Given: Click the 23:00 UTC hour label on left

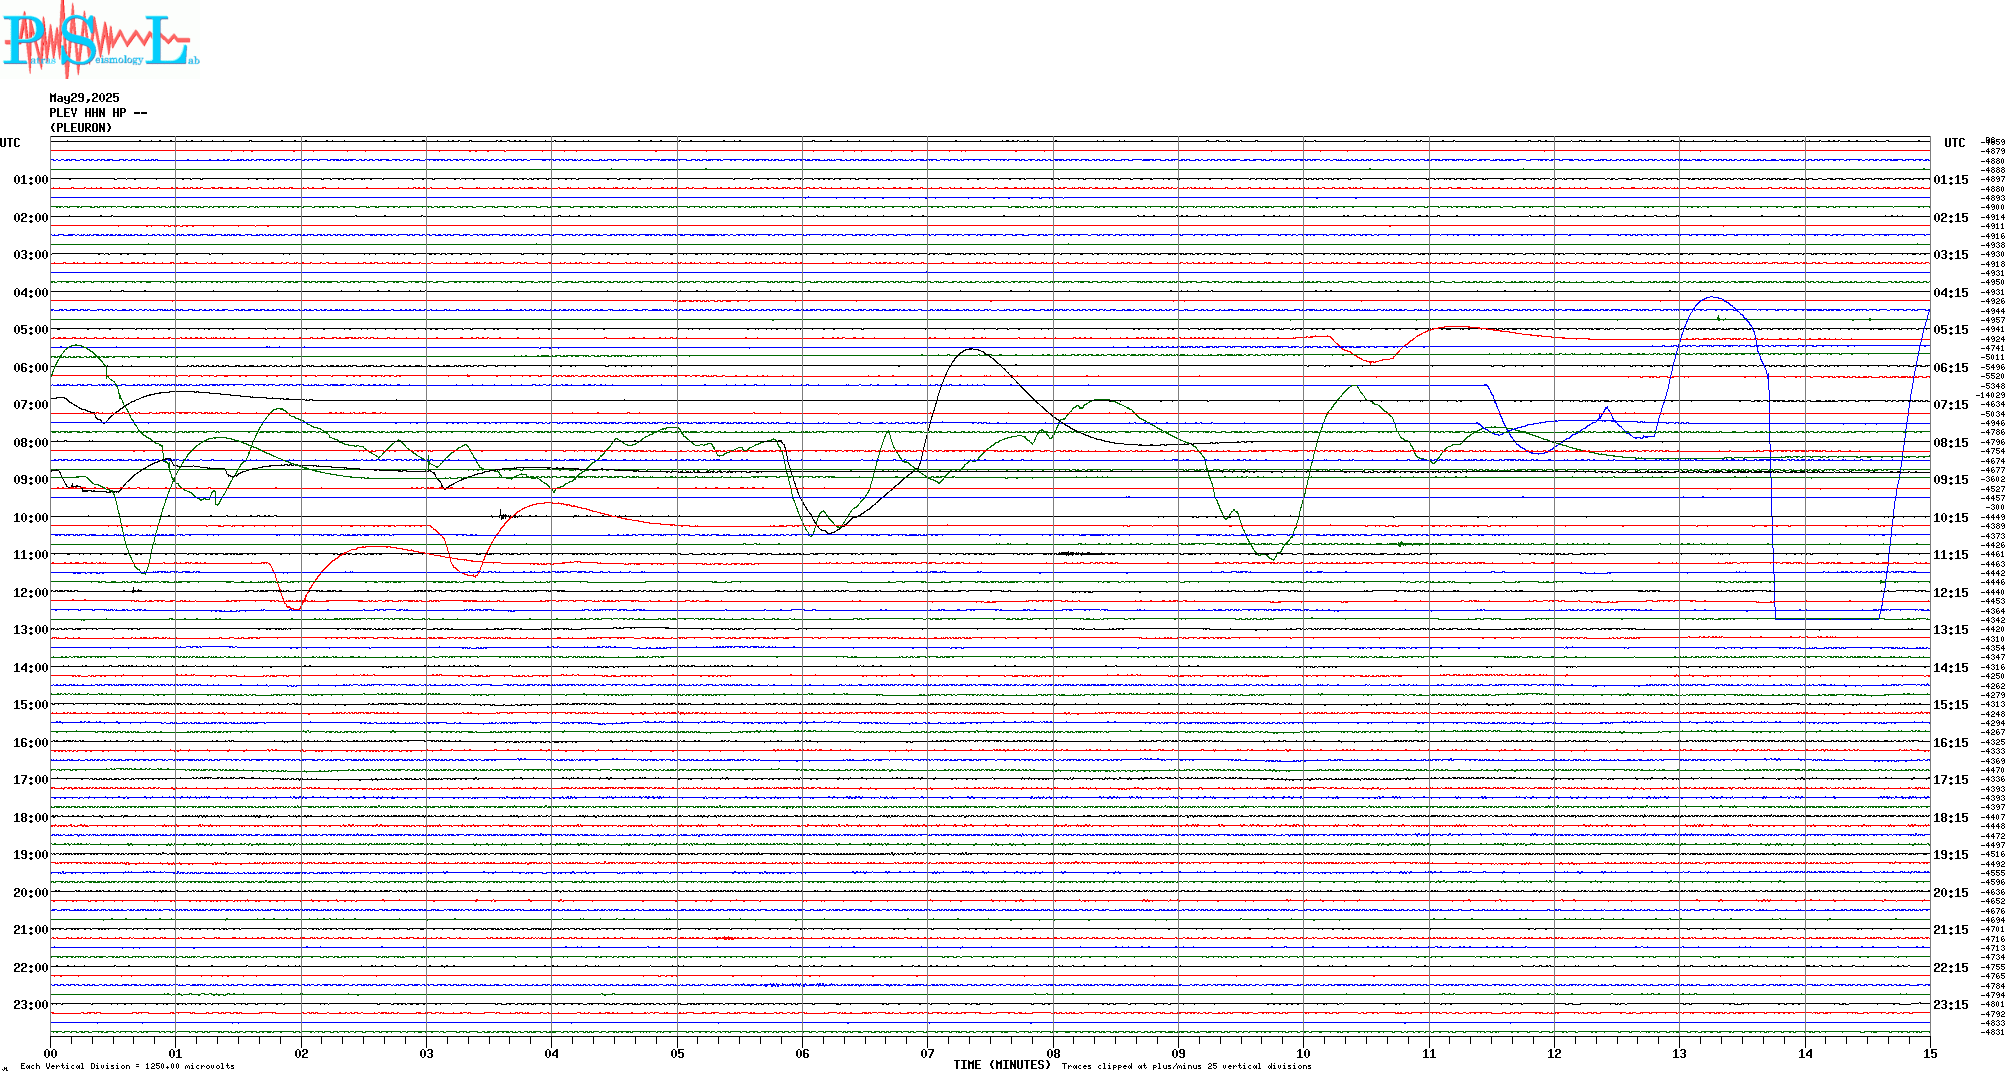Looking at the screenshot, I should 30,1005.
